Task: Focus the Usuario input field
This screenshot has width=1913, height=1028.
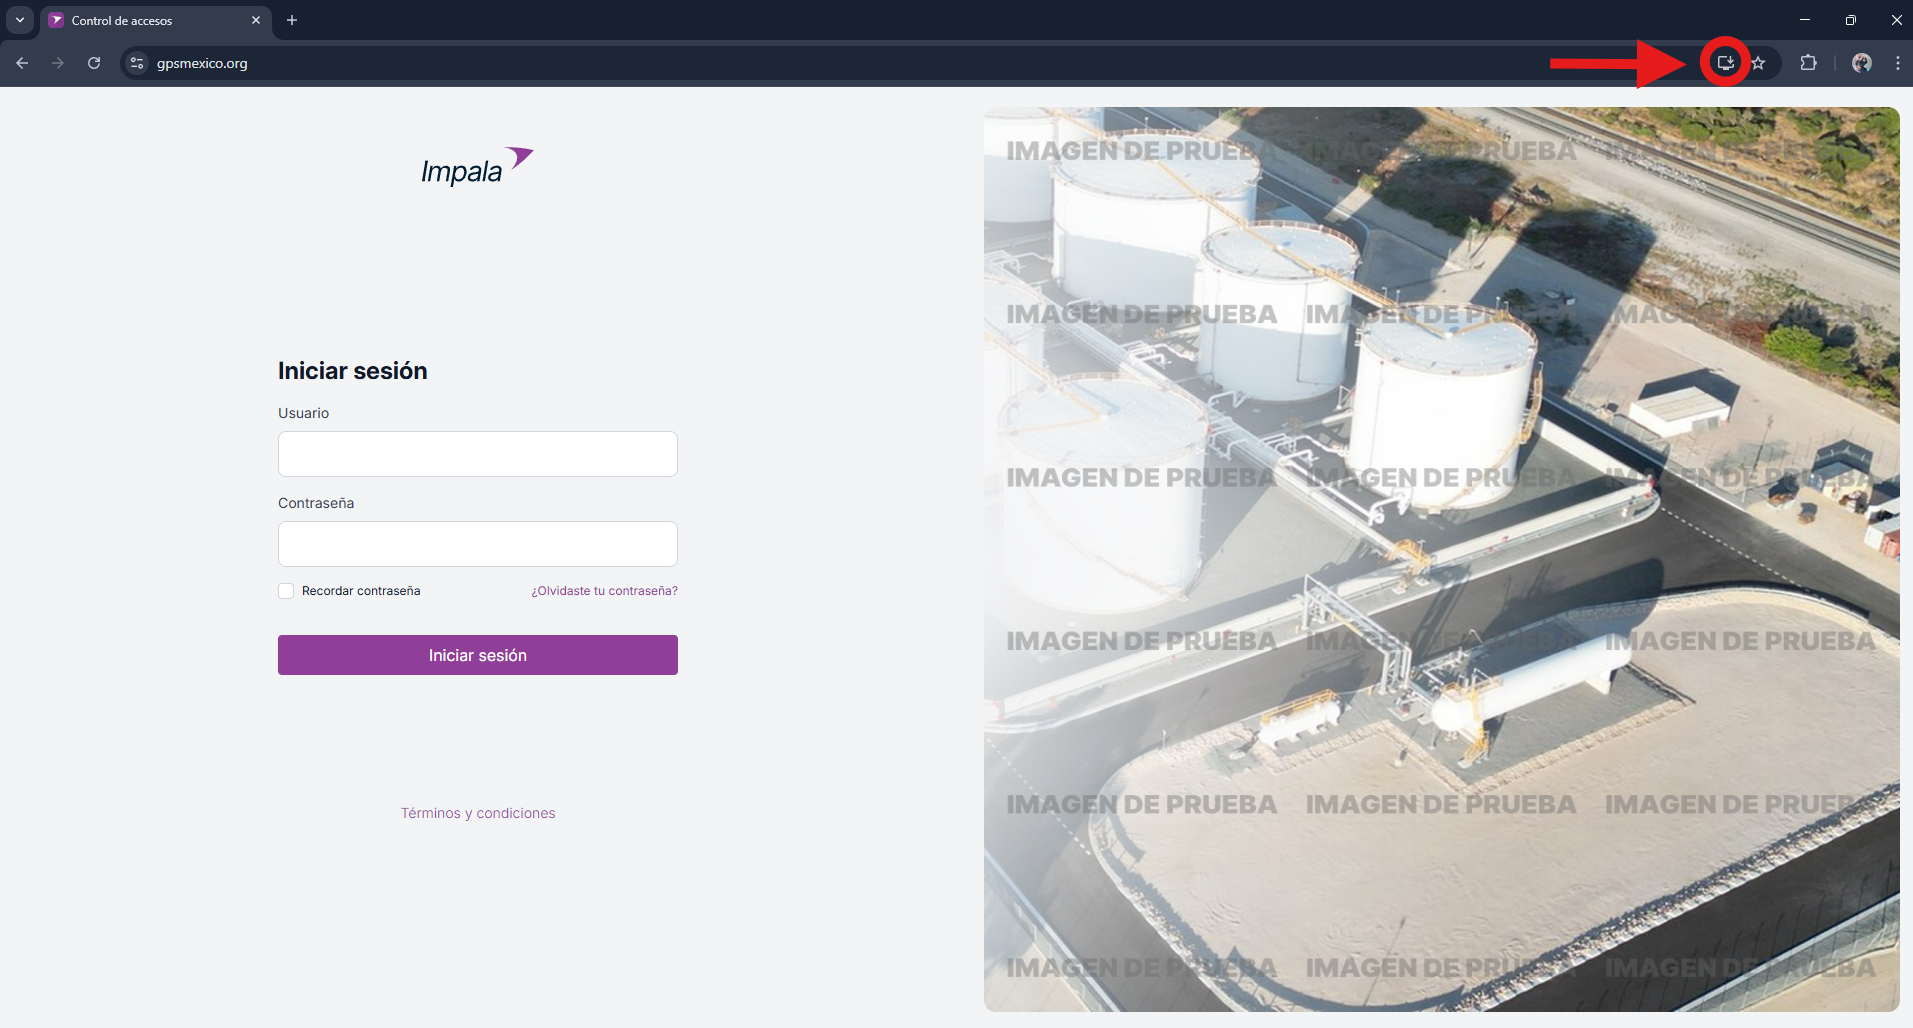Action: (478, 454)
